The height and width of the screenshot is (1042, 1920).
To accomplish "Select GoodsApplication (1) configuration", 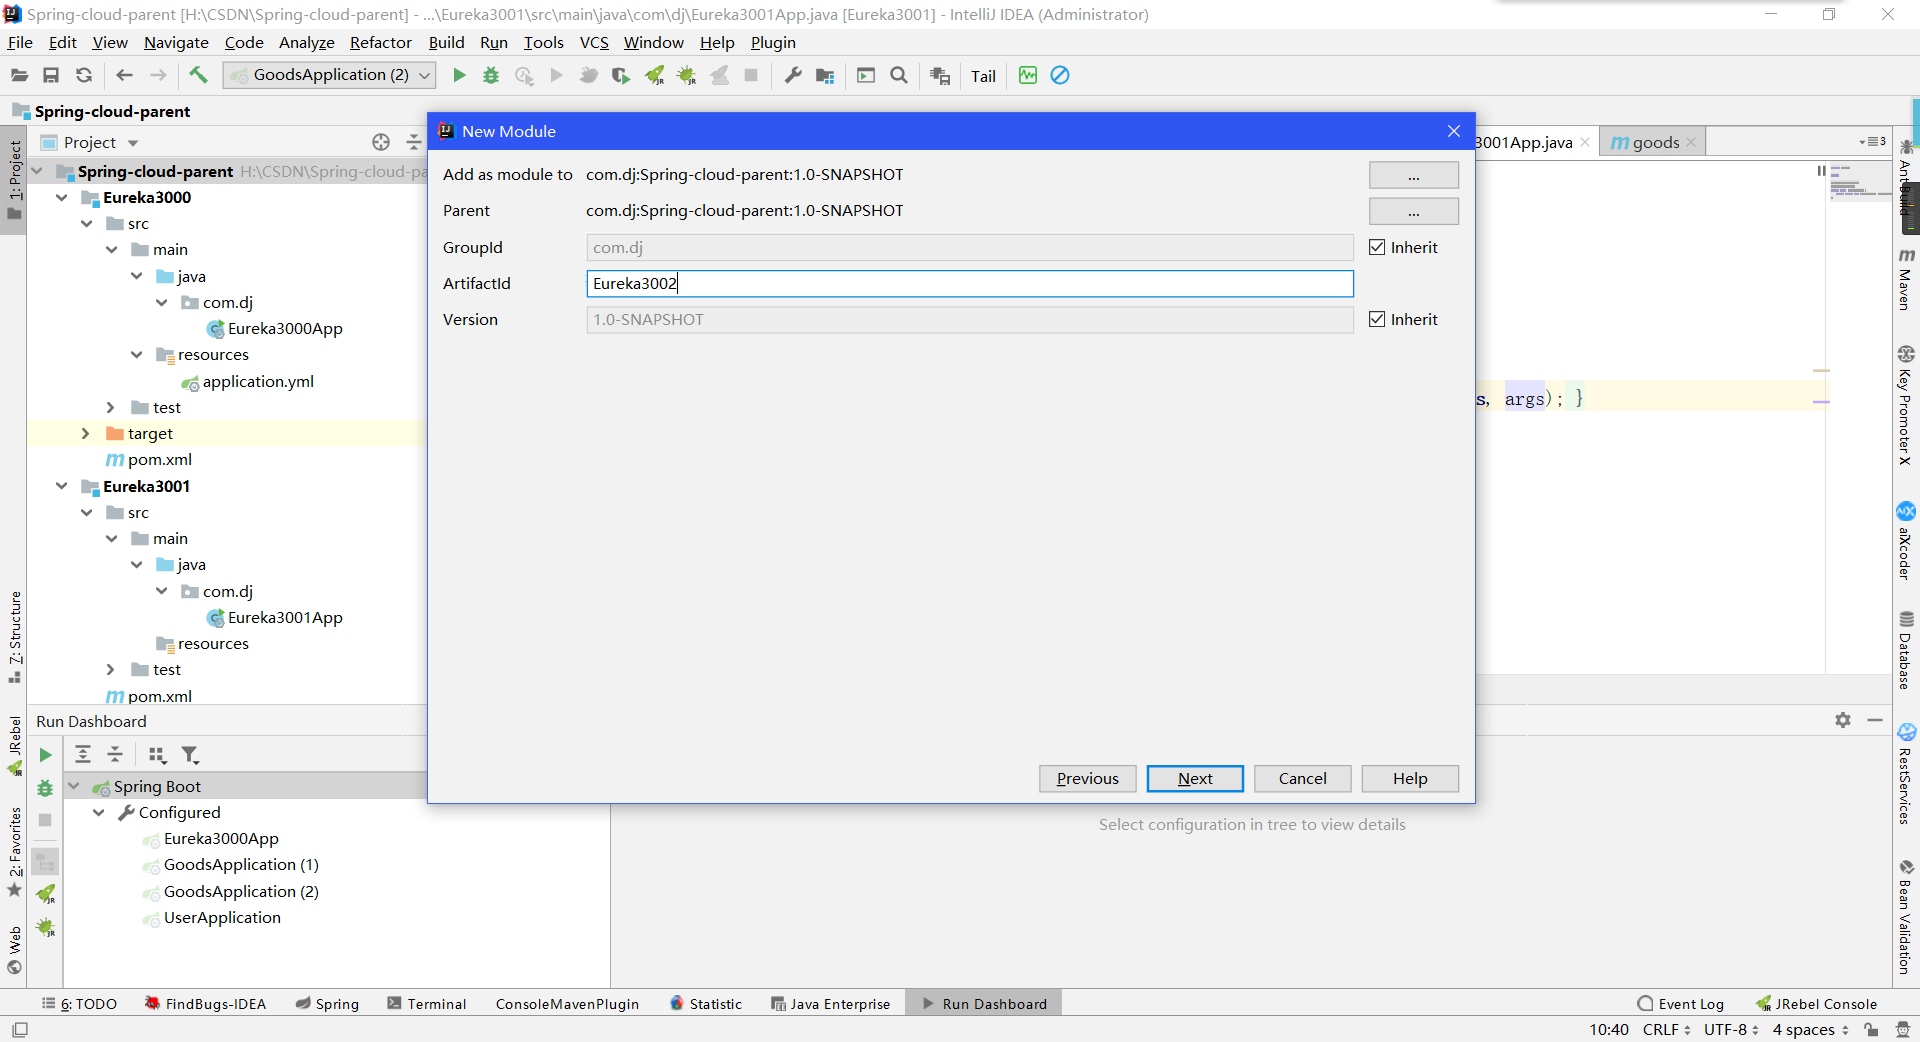I will tap(241, 864).
